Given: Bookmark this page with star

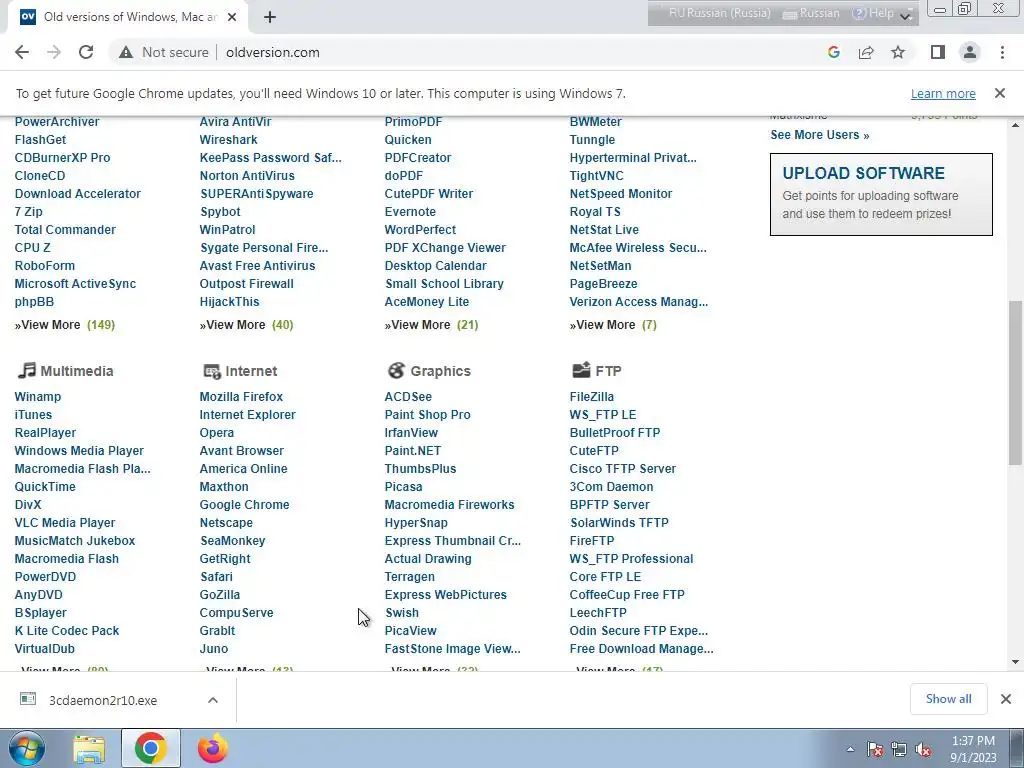Looking at the screenshot, I should tap(898, 52).
